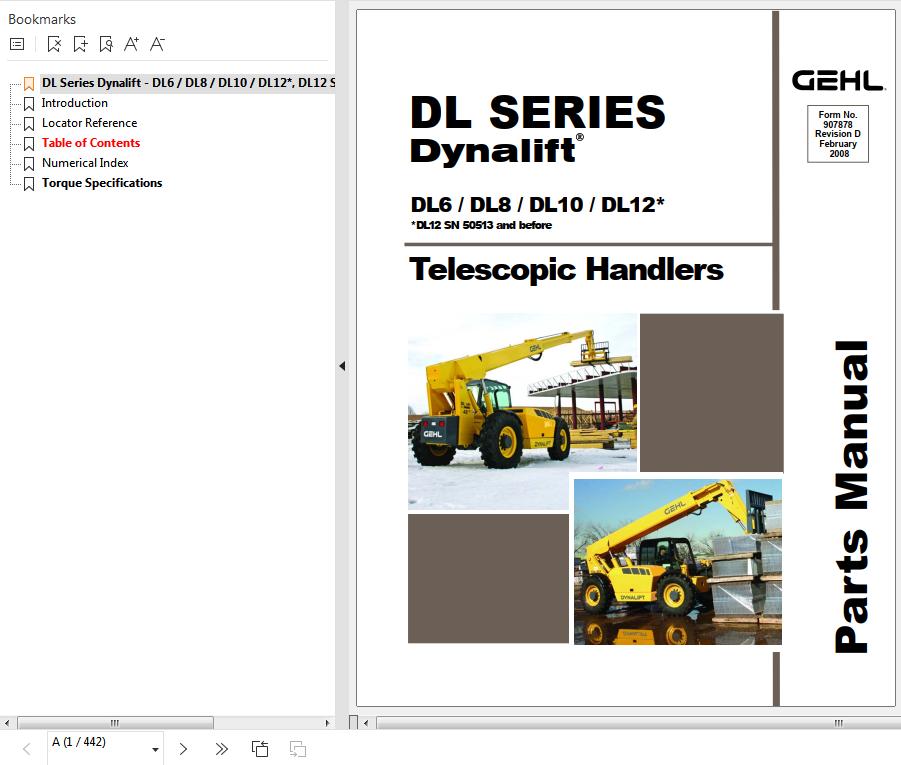This screenshot has width=901, height=765.
Task: Click the document horizontal scrollbar
Action: coord(639,723)
